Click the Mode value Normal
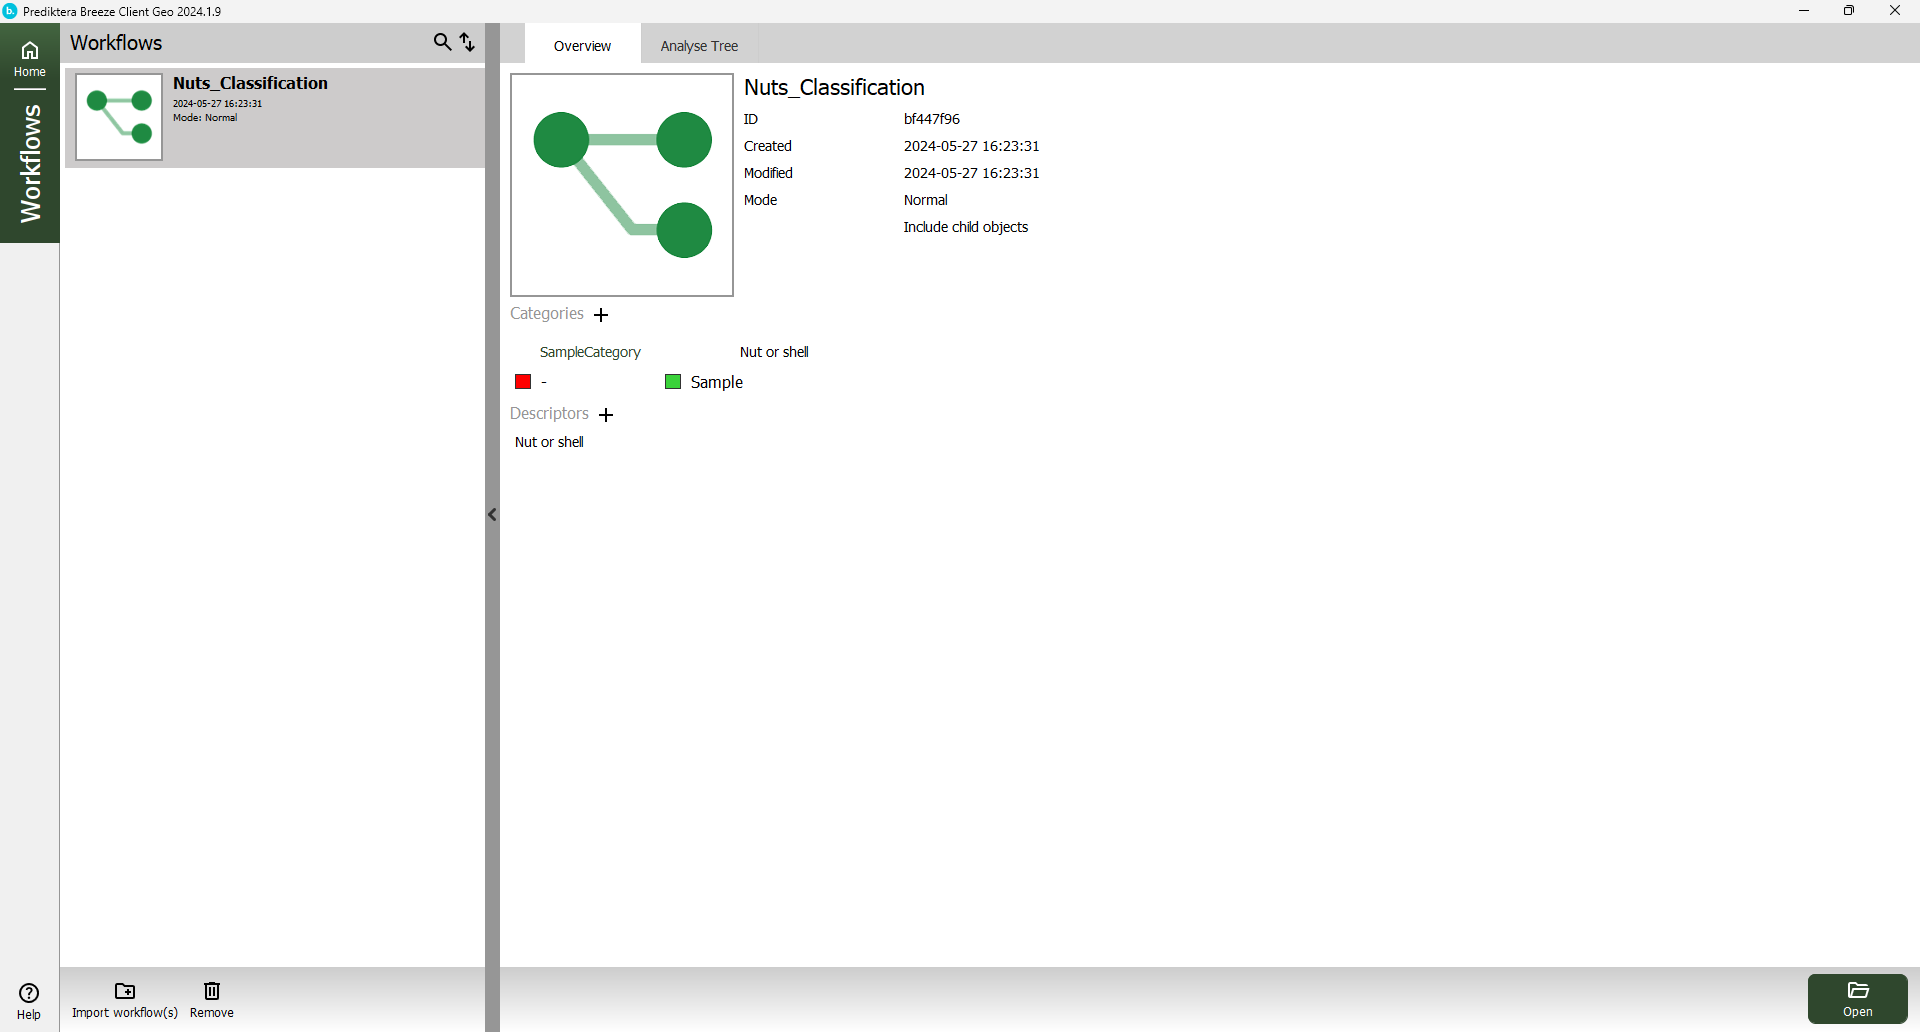Screen dimensions: 1920x1032 point(925,200)
